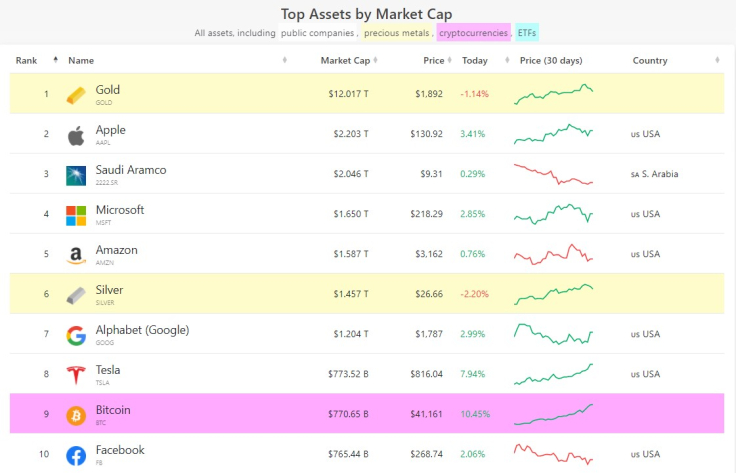Open the Bitcoin asset link
Screen dimensions: 736x473
113,410
